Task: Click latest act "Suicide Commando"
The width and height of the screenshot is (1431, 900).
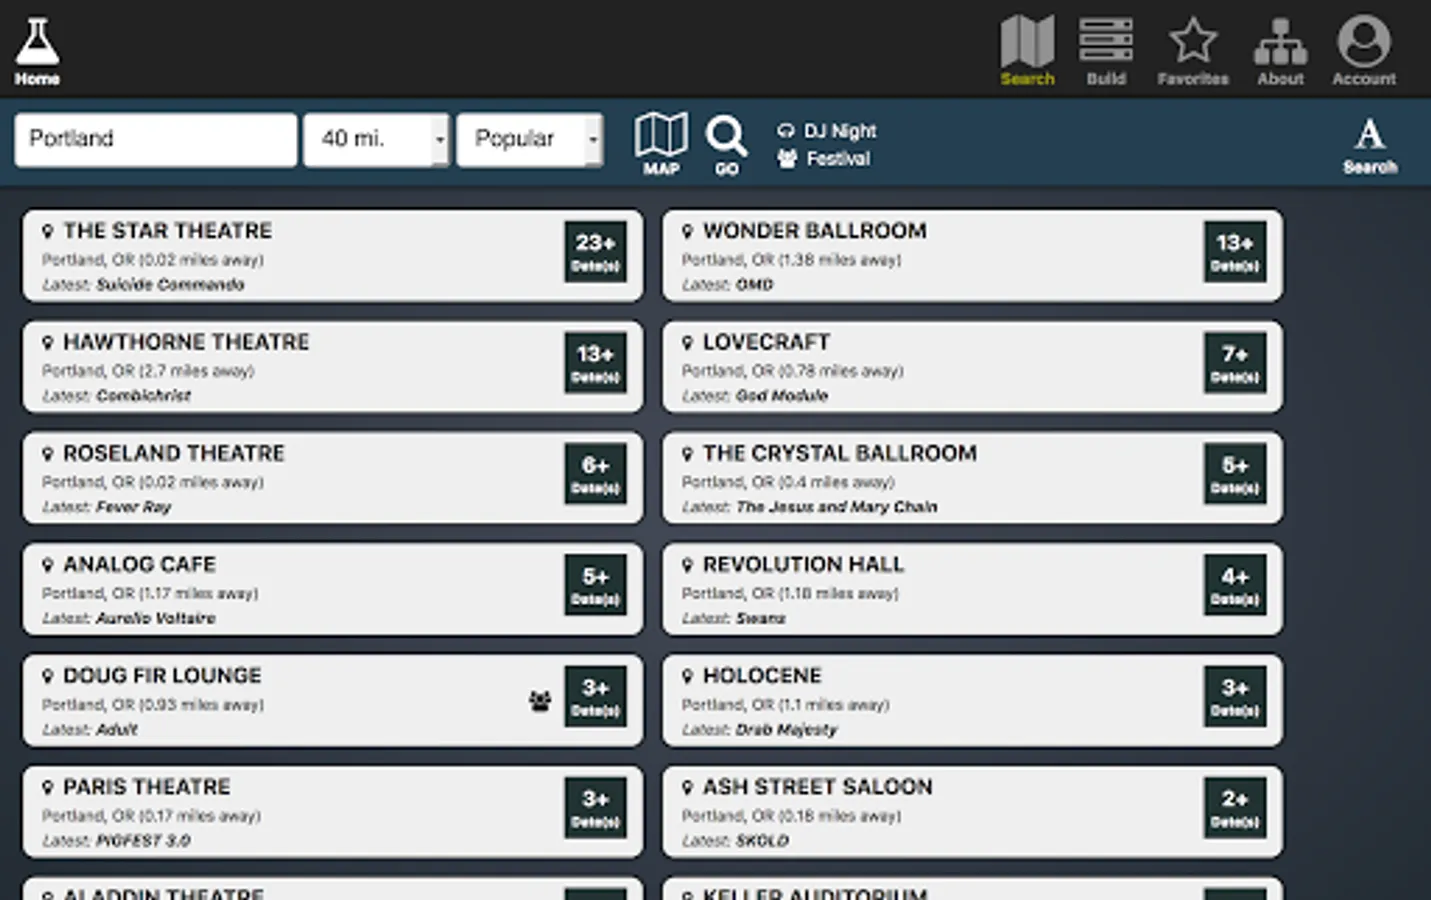Action: tap(170, 285)
